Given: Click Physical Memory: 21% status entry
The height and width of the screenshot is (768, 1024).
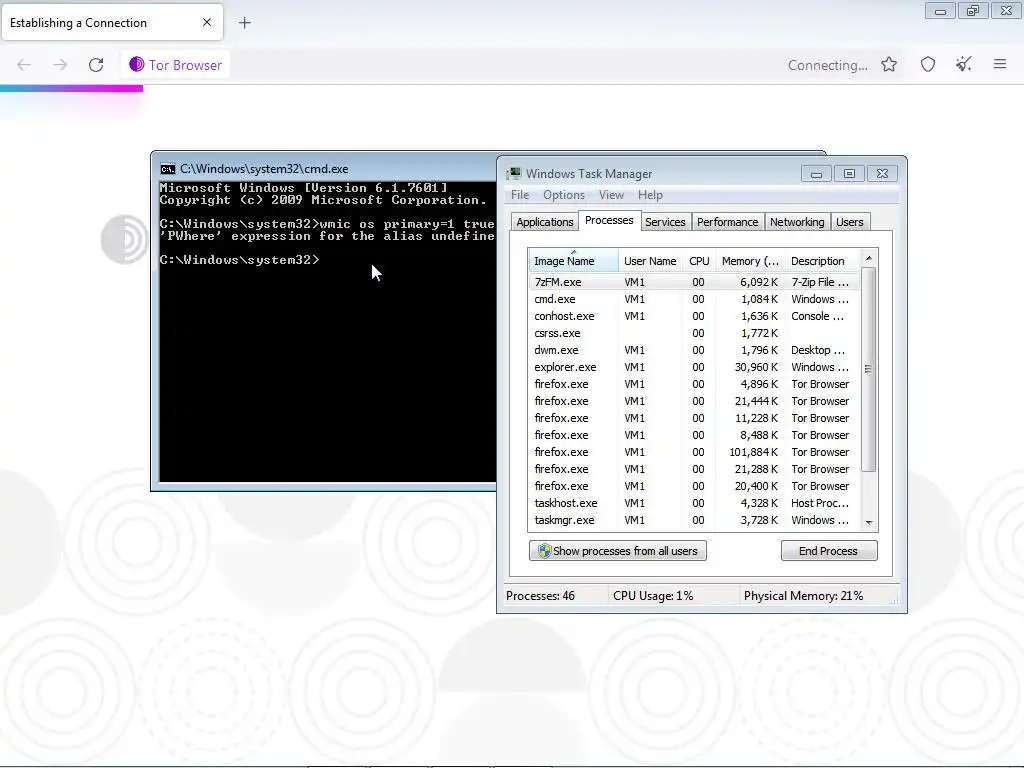Looking at the screenshot, I should point(803,596).
